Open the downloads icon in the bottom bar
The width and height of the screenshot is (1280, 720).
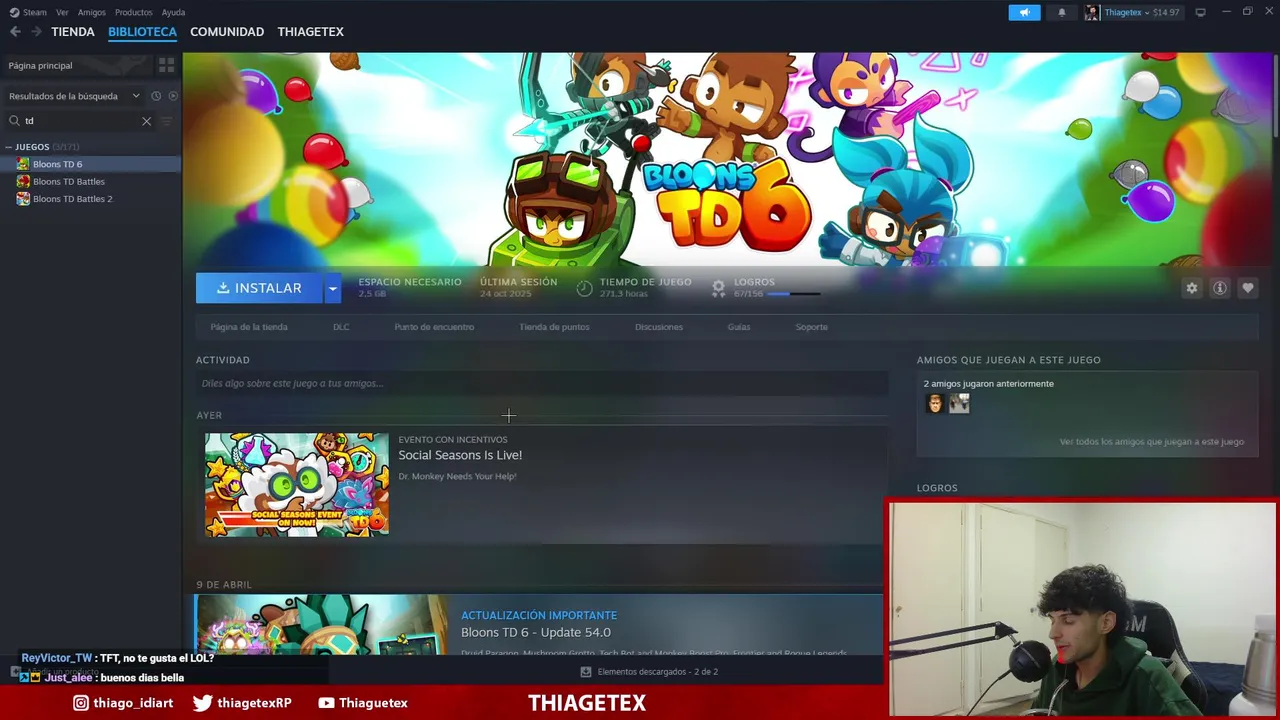click(586, 672)
